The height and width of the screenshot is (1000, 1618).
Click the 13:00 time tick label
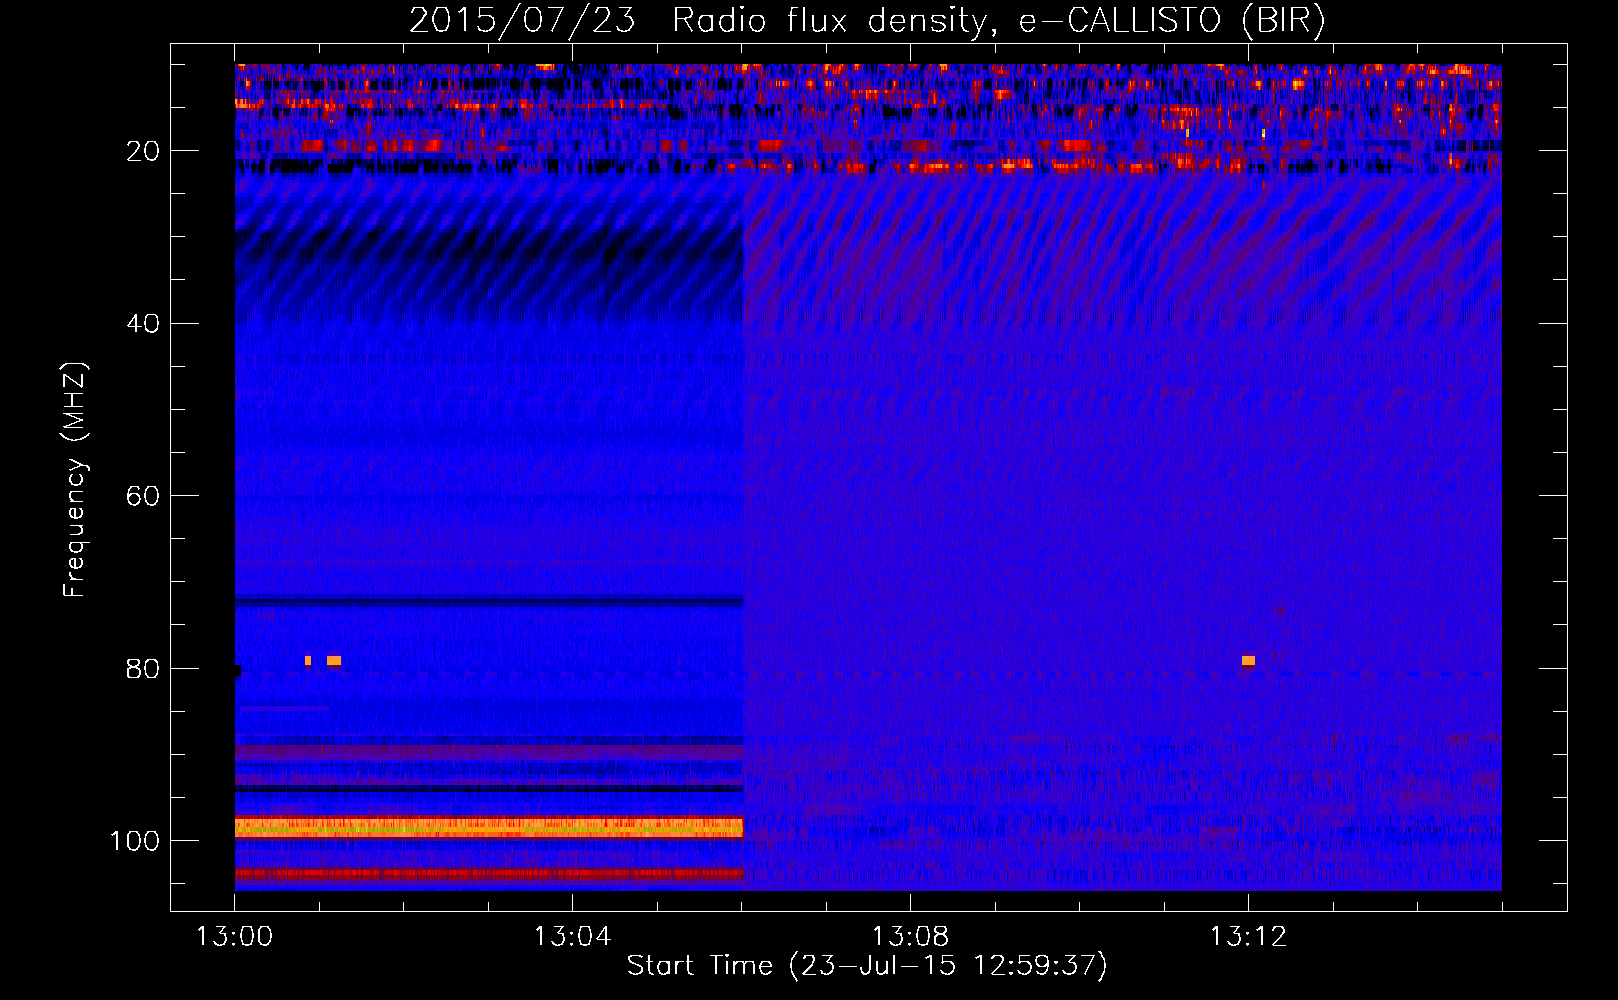[x=235, y=936]
